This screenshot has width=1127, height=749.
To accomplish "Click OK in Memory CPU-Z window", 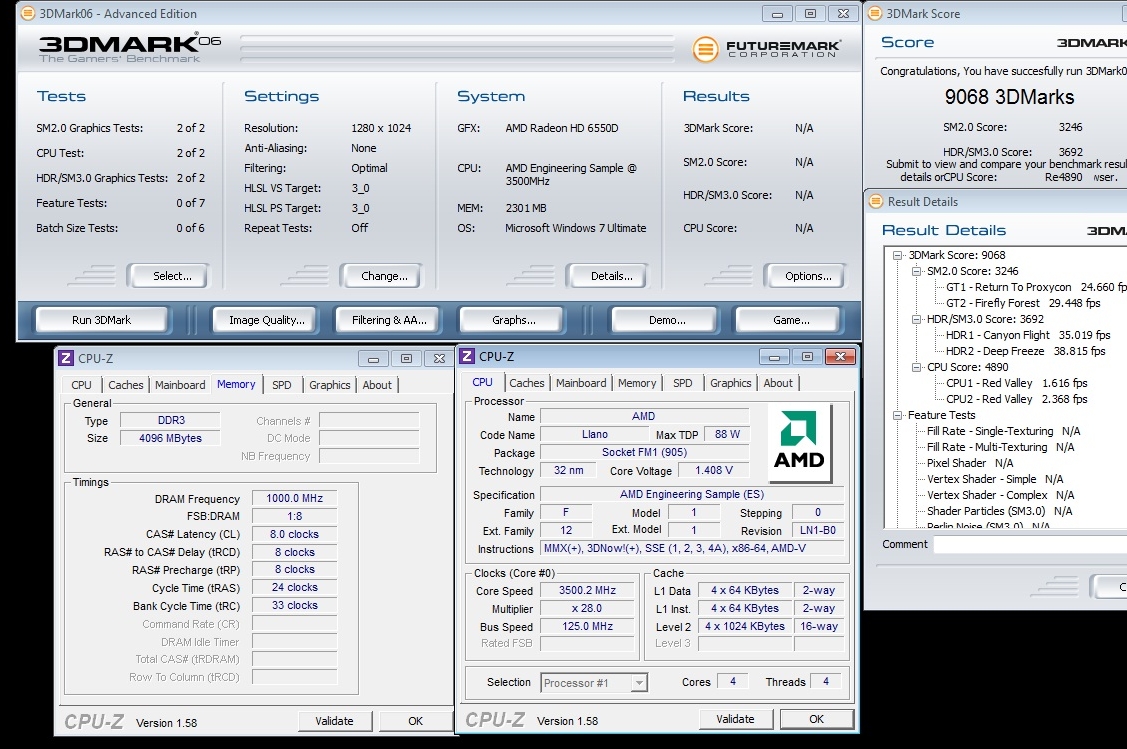I will coord(415,721).
